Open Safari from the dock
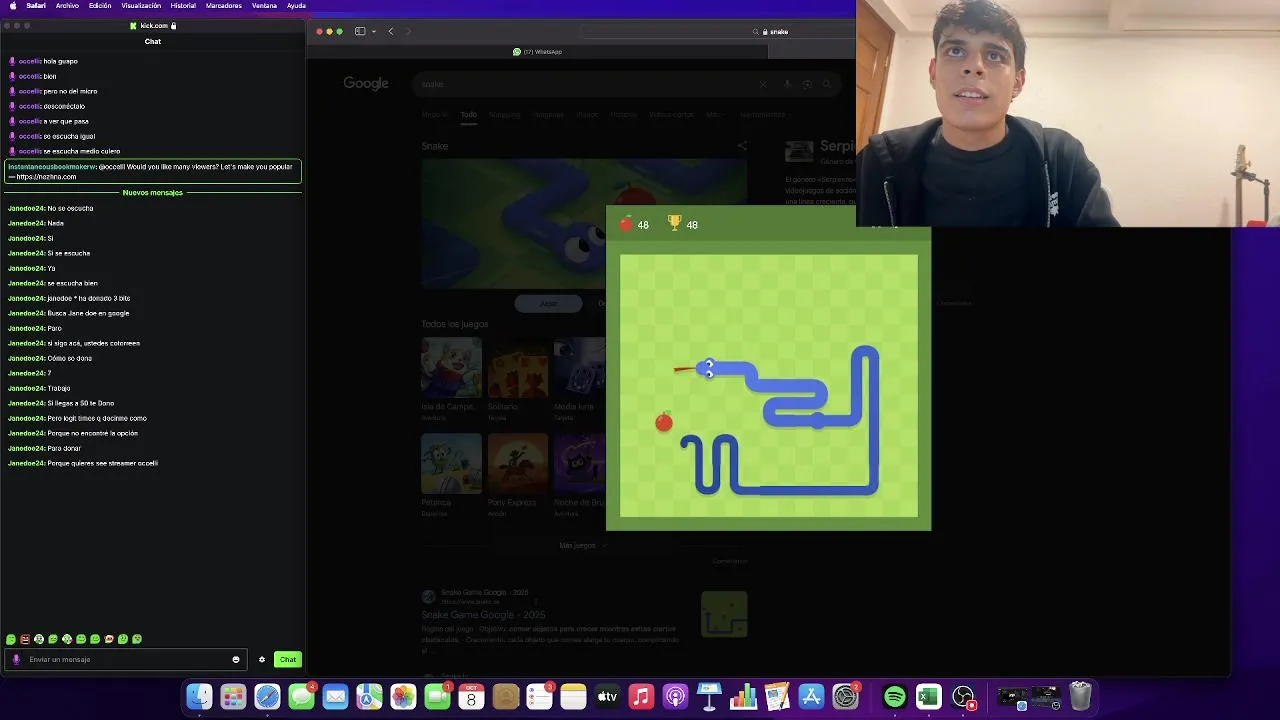Screen dimensions: 1280x720 tap(267, 696)
